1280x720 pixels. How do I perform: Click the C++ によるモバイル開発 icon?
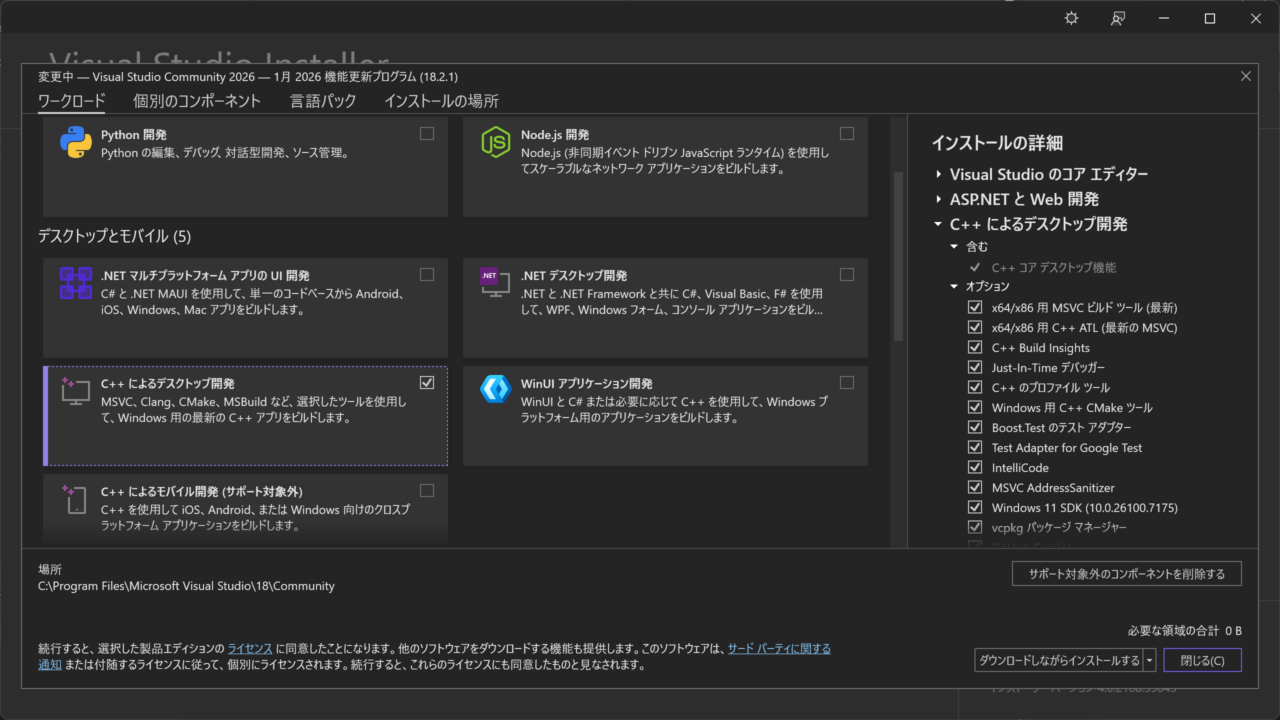76,499
